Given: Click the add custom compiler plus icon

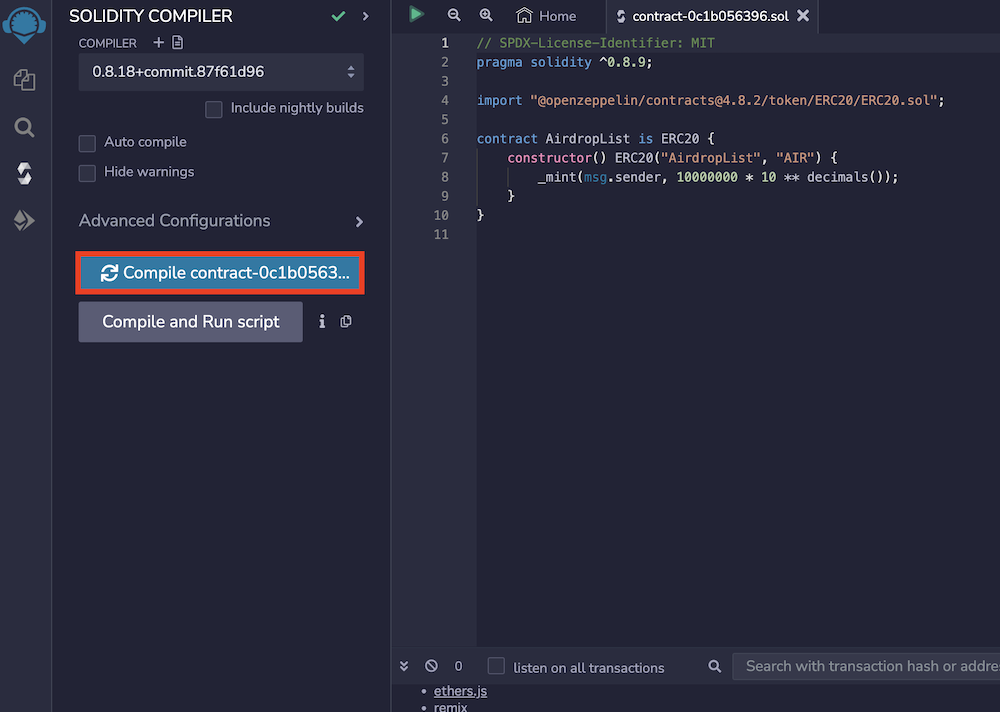Looking at the screenshot, I should [x=158, y=43].
